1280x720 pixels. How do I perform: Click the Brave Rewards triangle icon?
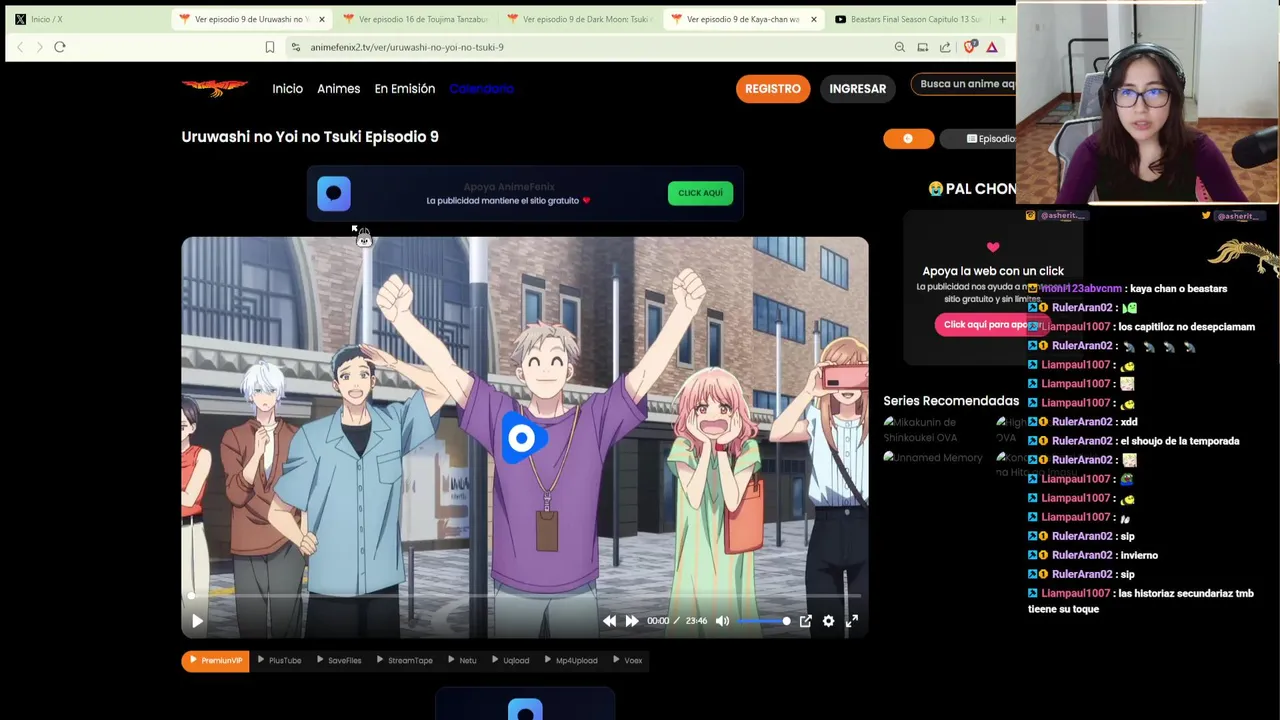coord(992,47)
